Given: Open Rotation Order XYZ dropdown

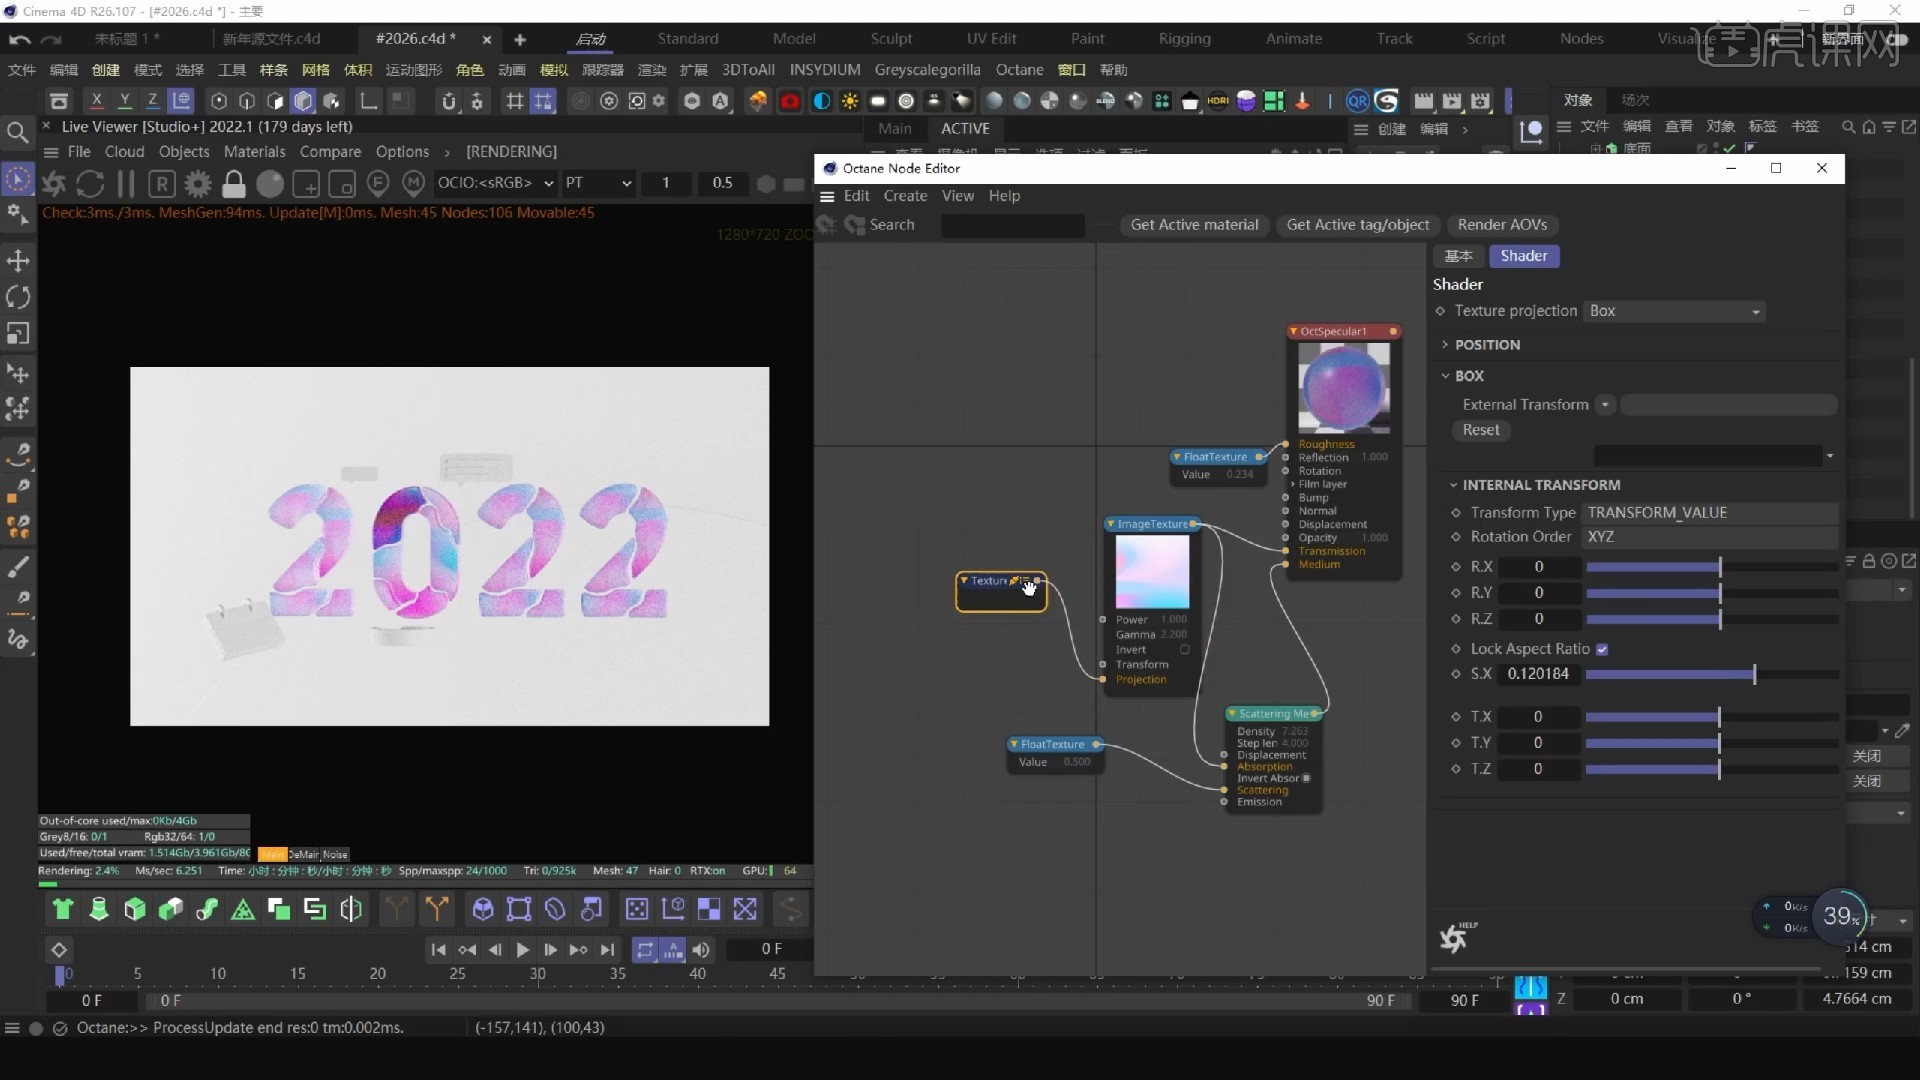Looking at the screenshot, I should coord(1710,537).
